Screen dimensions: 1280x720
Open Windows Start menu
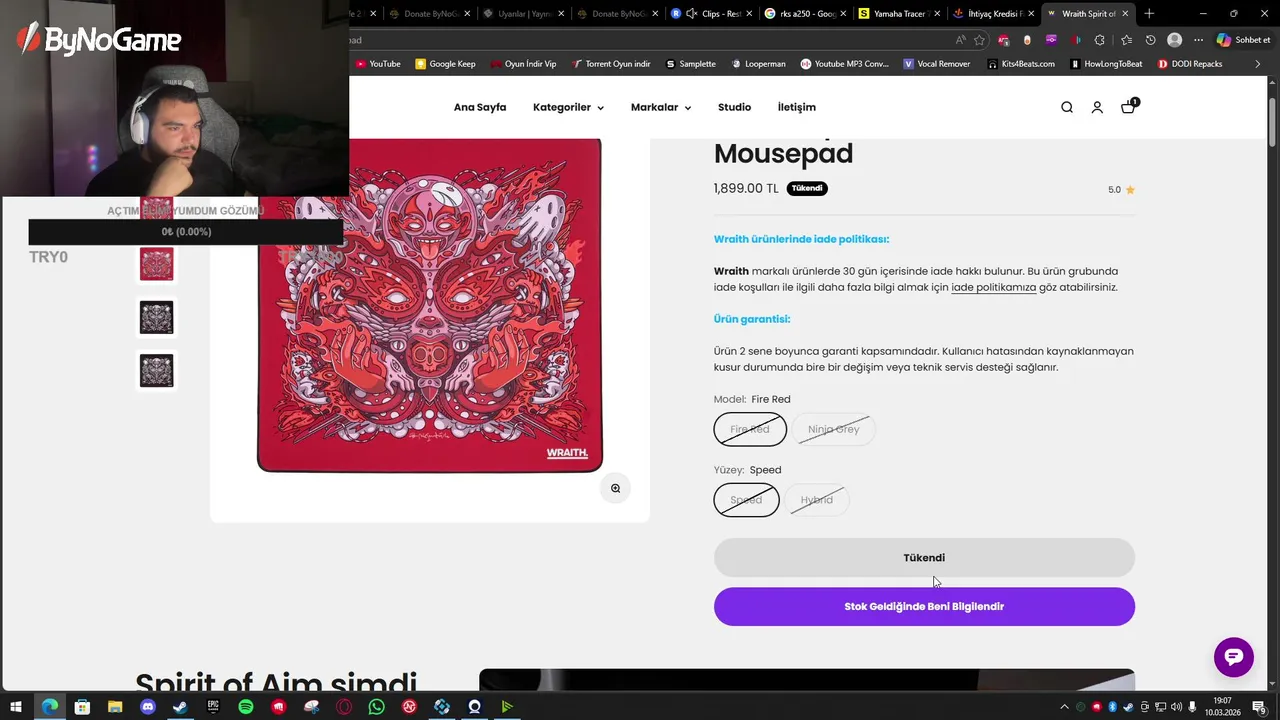click(x=16, y=707)
